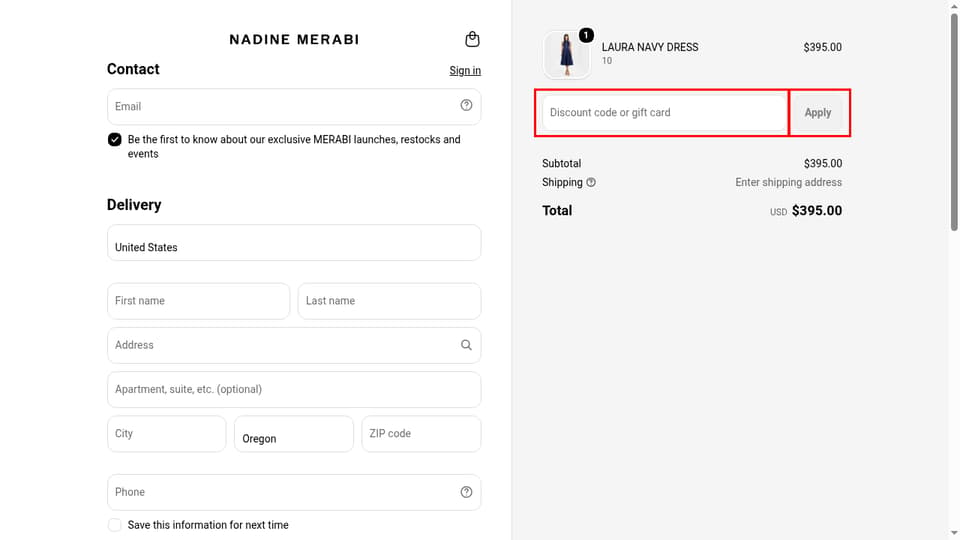Focus the Last name field
The height and width of the screenshot is (540, 960).
[389, 301]
